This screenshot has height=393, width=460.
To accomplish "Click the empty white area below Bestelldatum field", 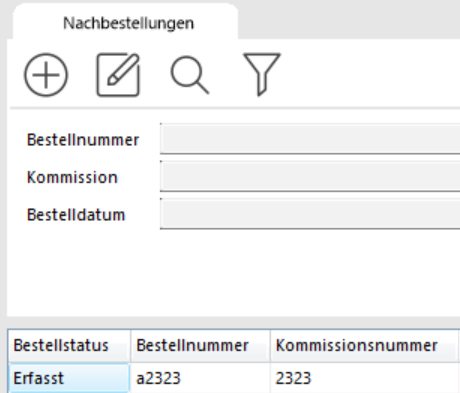I will click(x=233, y=273).
